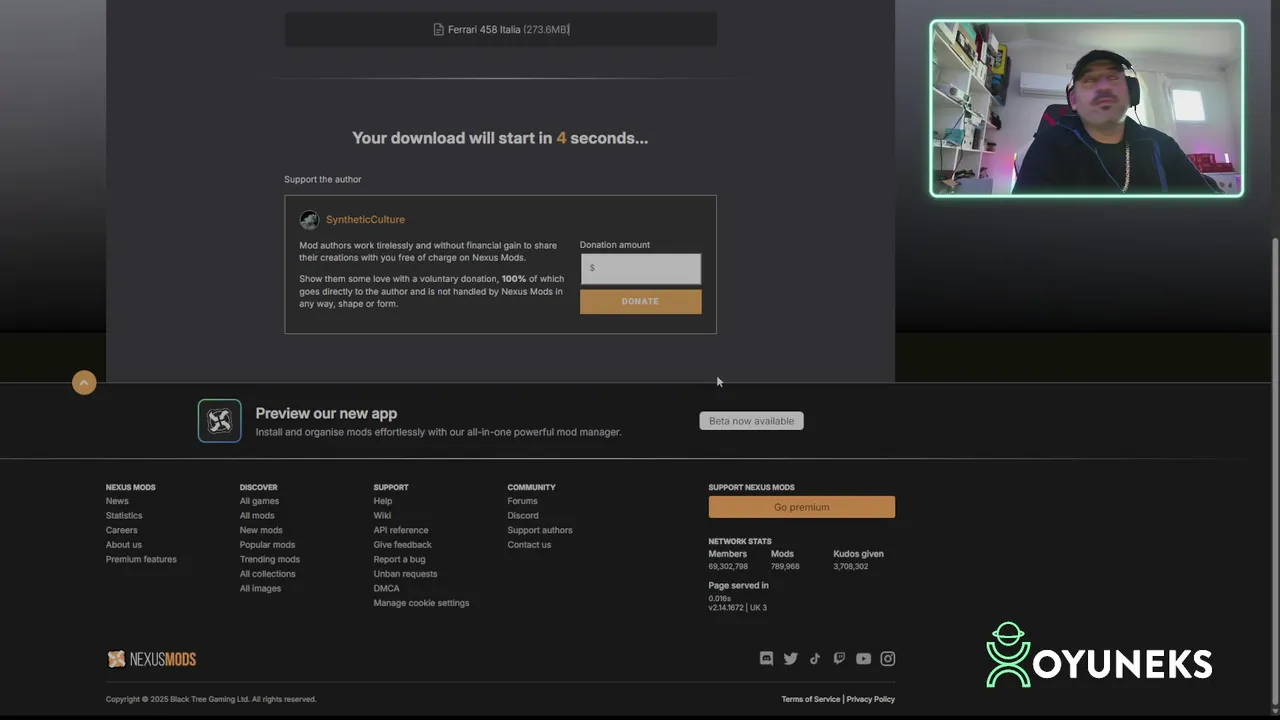Open the Statistics footer link
This screenshot has height=720, width=1280.
pos(124,516)
